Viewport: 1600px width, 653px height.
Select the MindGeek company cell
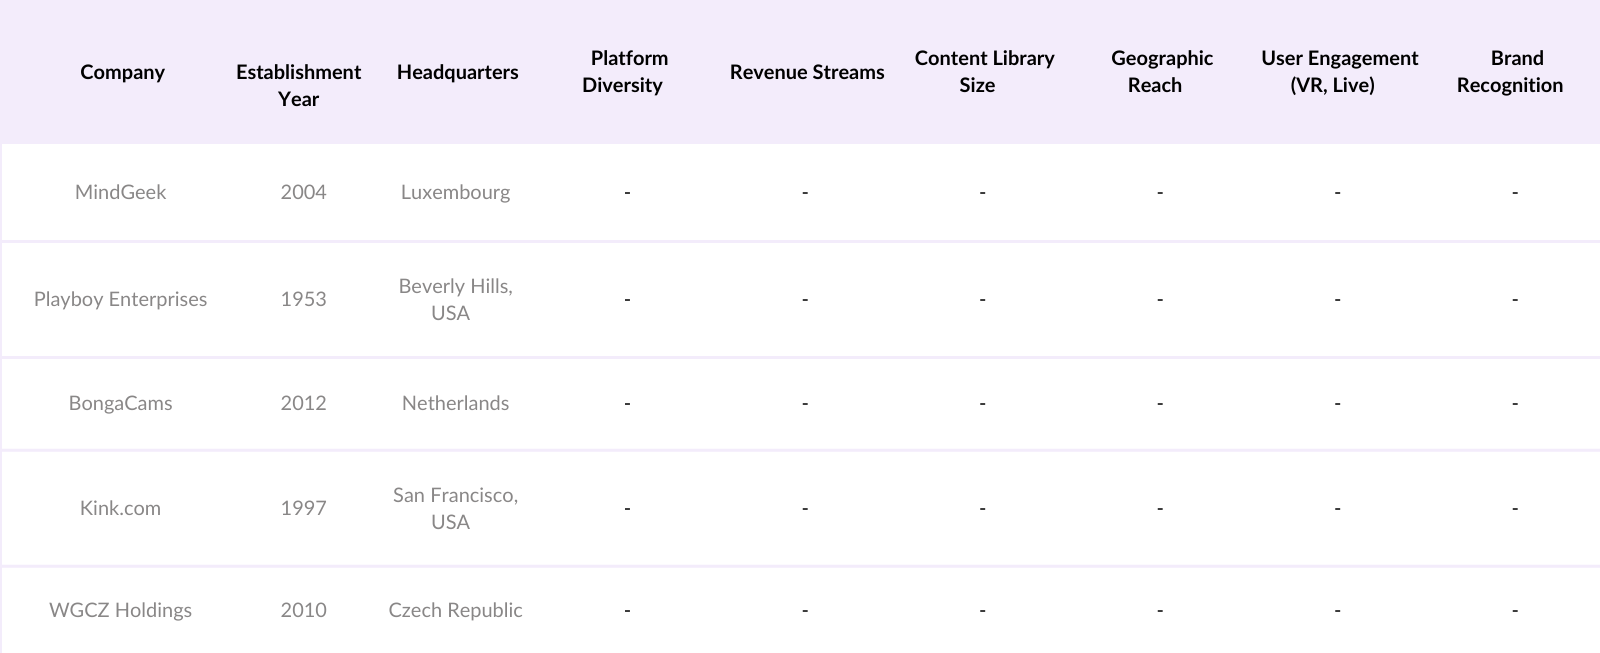coord(121,192)
